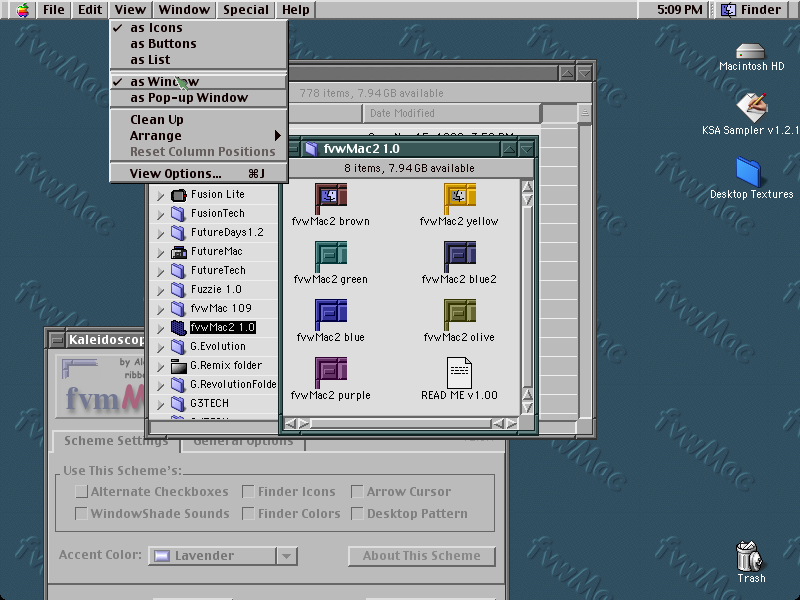Toggle the WindowShade Sounds checkbox

[x=81, y=513]
